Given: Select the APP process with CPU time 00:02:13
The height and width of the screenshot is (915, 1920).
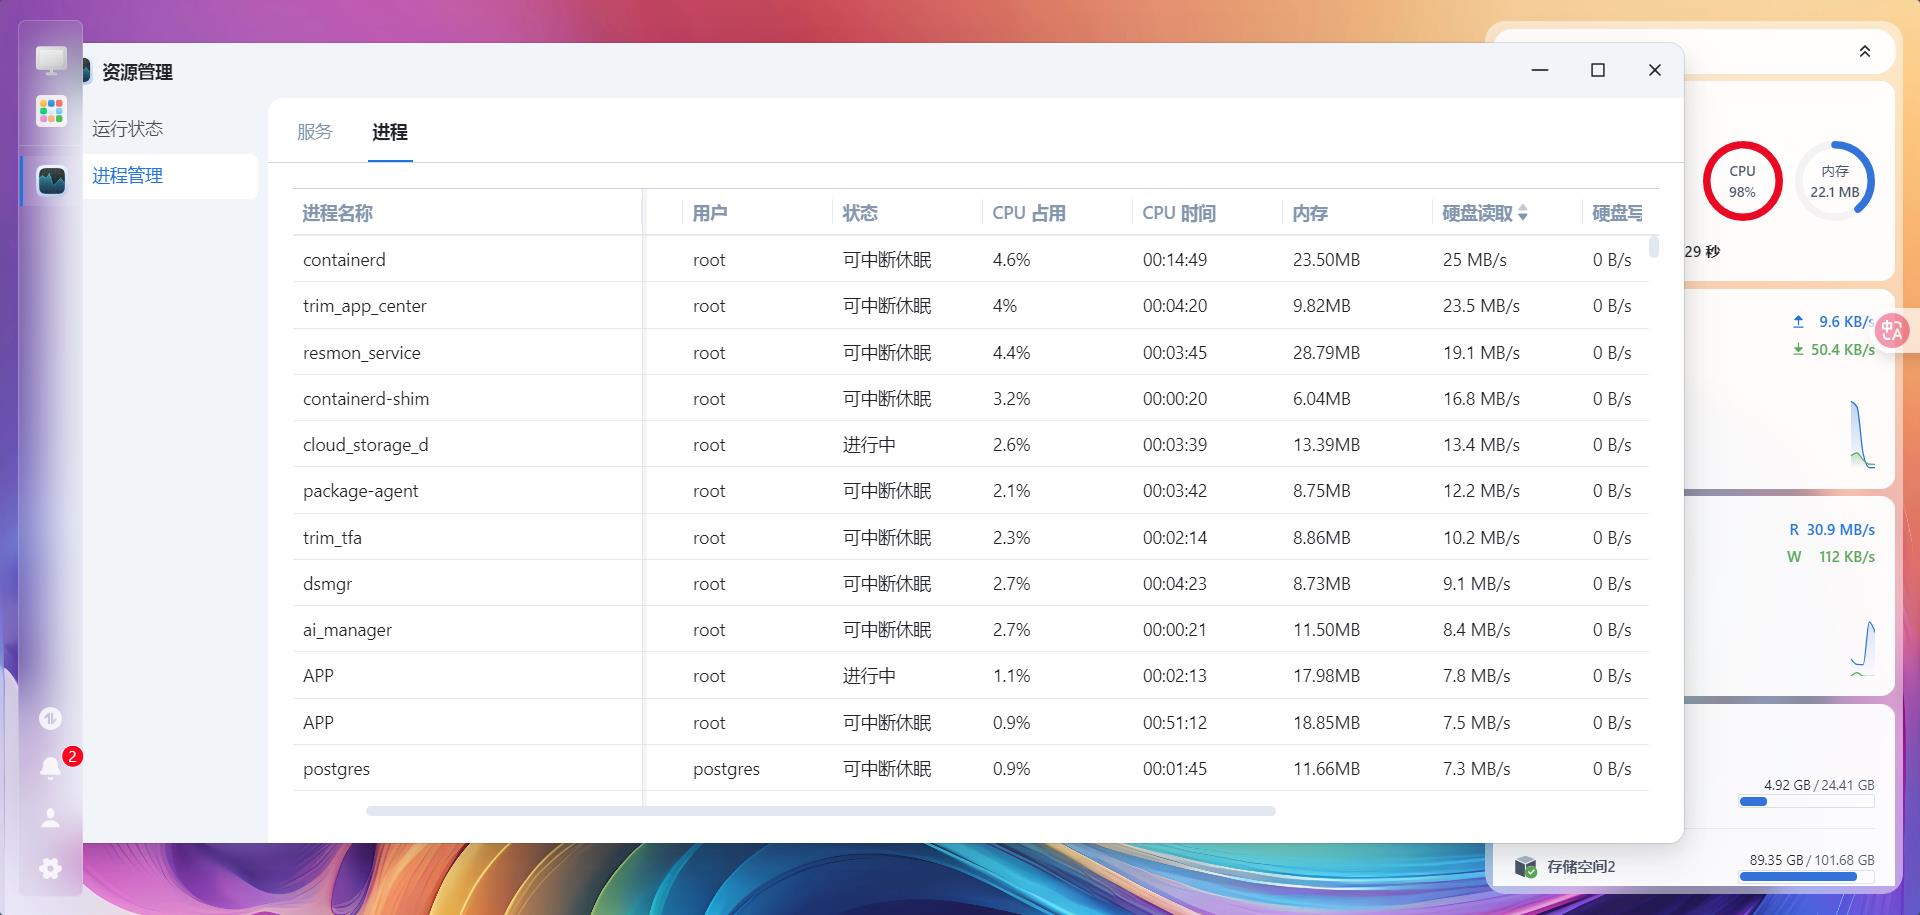Looking at the screenshot, I should tap(319, 676).
